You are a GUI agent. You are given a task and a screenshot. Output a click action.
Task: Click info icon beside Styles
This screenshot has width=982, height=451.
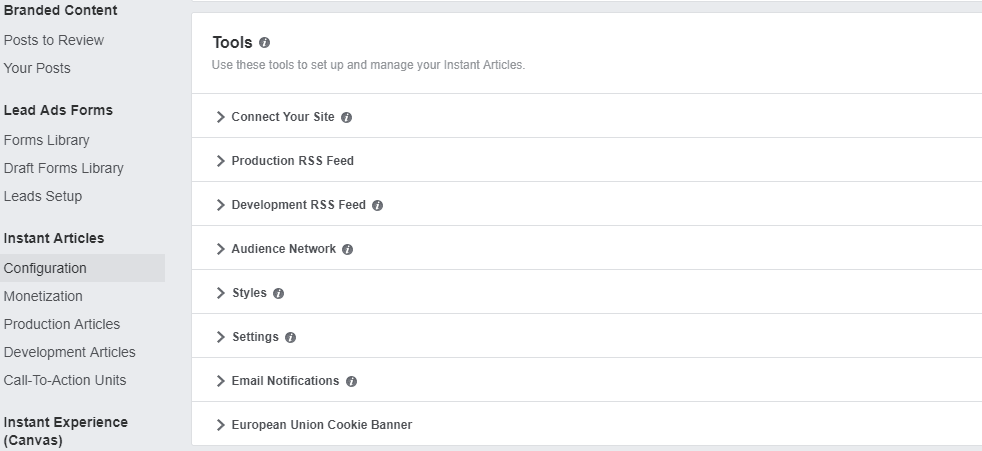click(x=278, y=293)
